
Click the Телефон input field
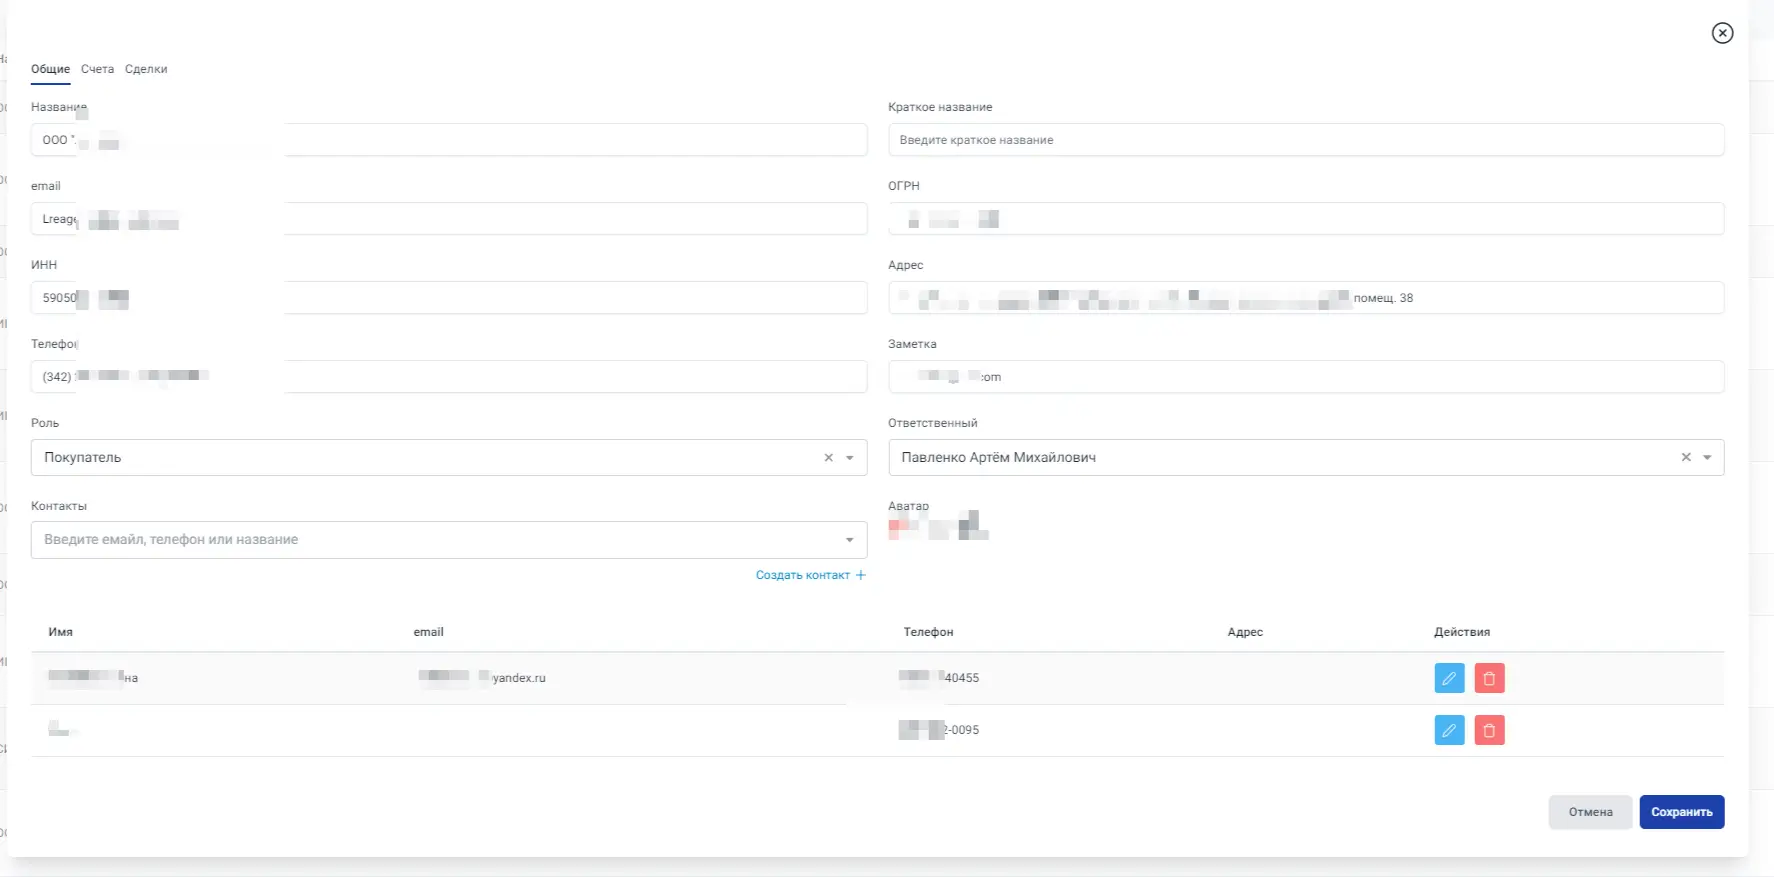coord(449,377)
